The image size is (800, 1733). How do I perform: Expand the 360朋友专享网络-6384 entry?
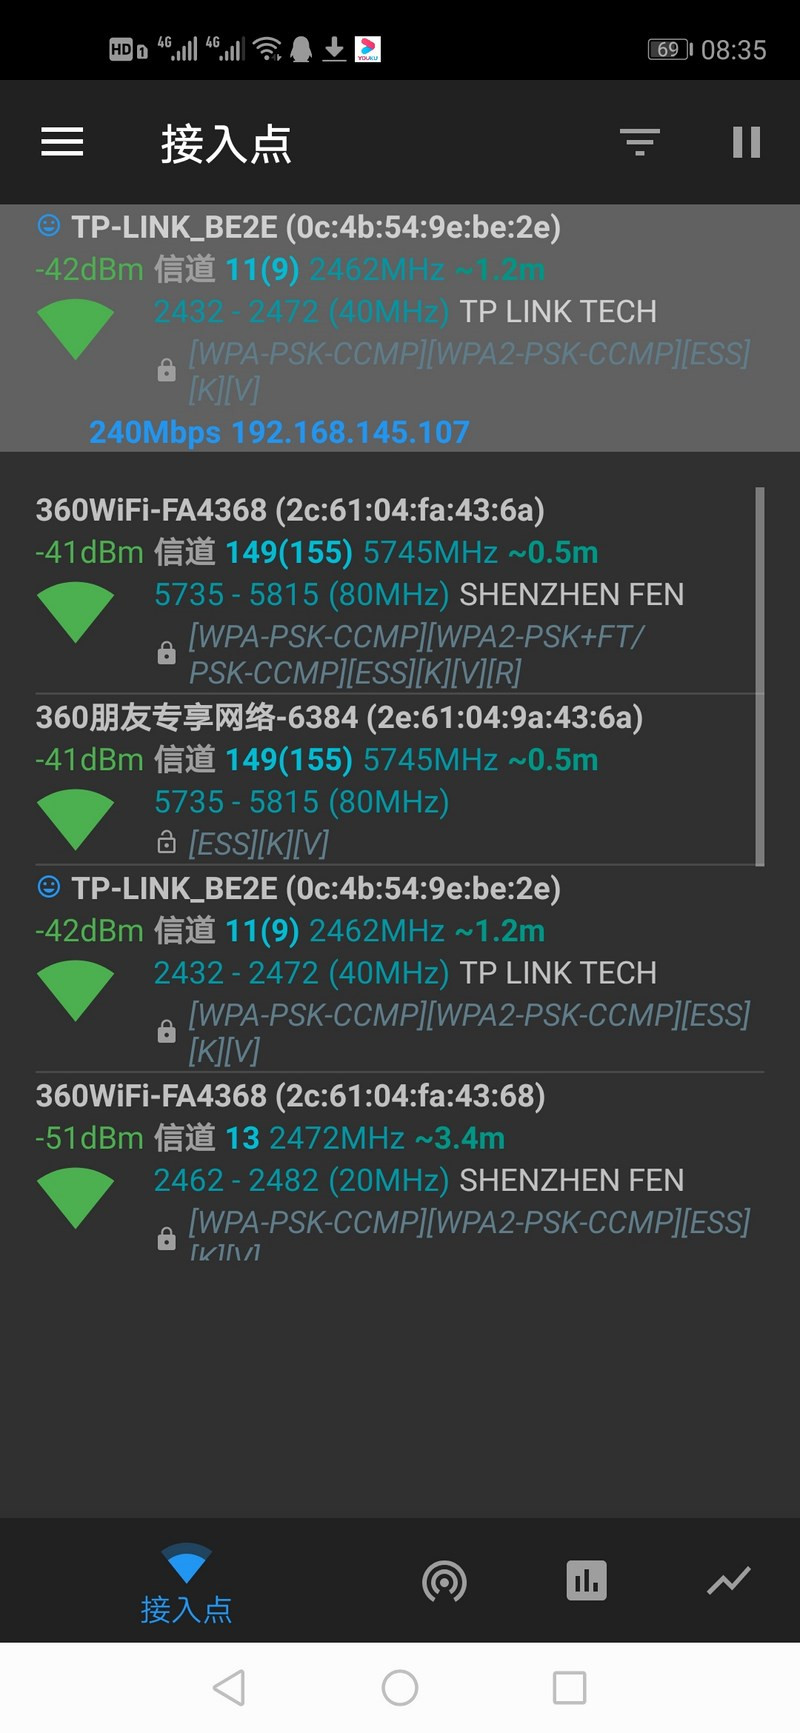click(x=340, y=718)
